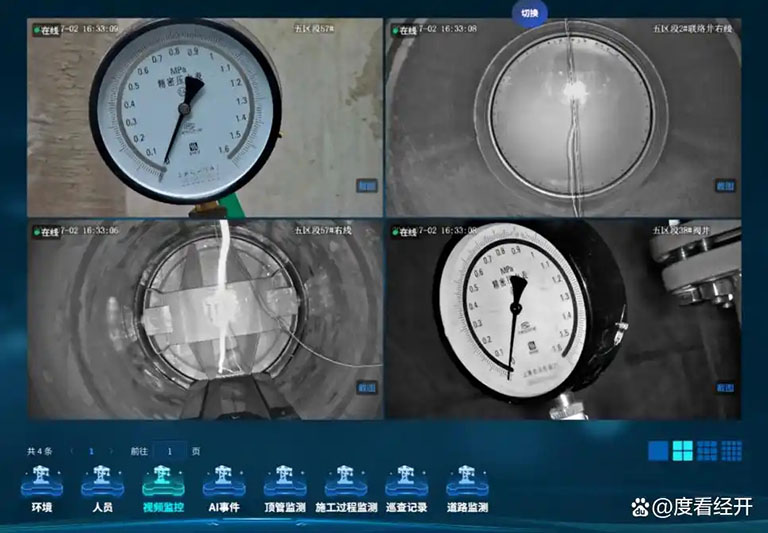The height and width of the screenshot is (533, 768).
Task: Click 截图 on the 五区段57# feed
Action: click(367, 186)
